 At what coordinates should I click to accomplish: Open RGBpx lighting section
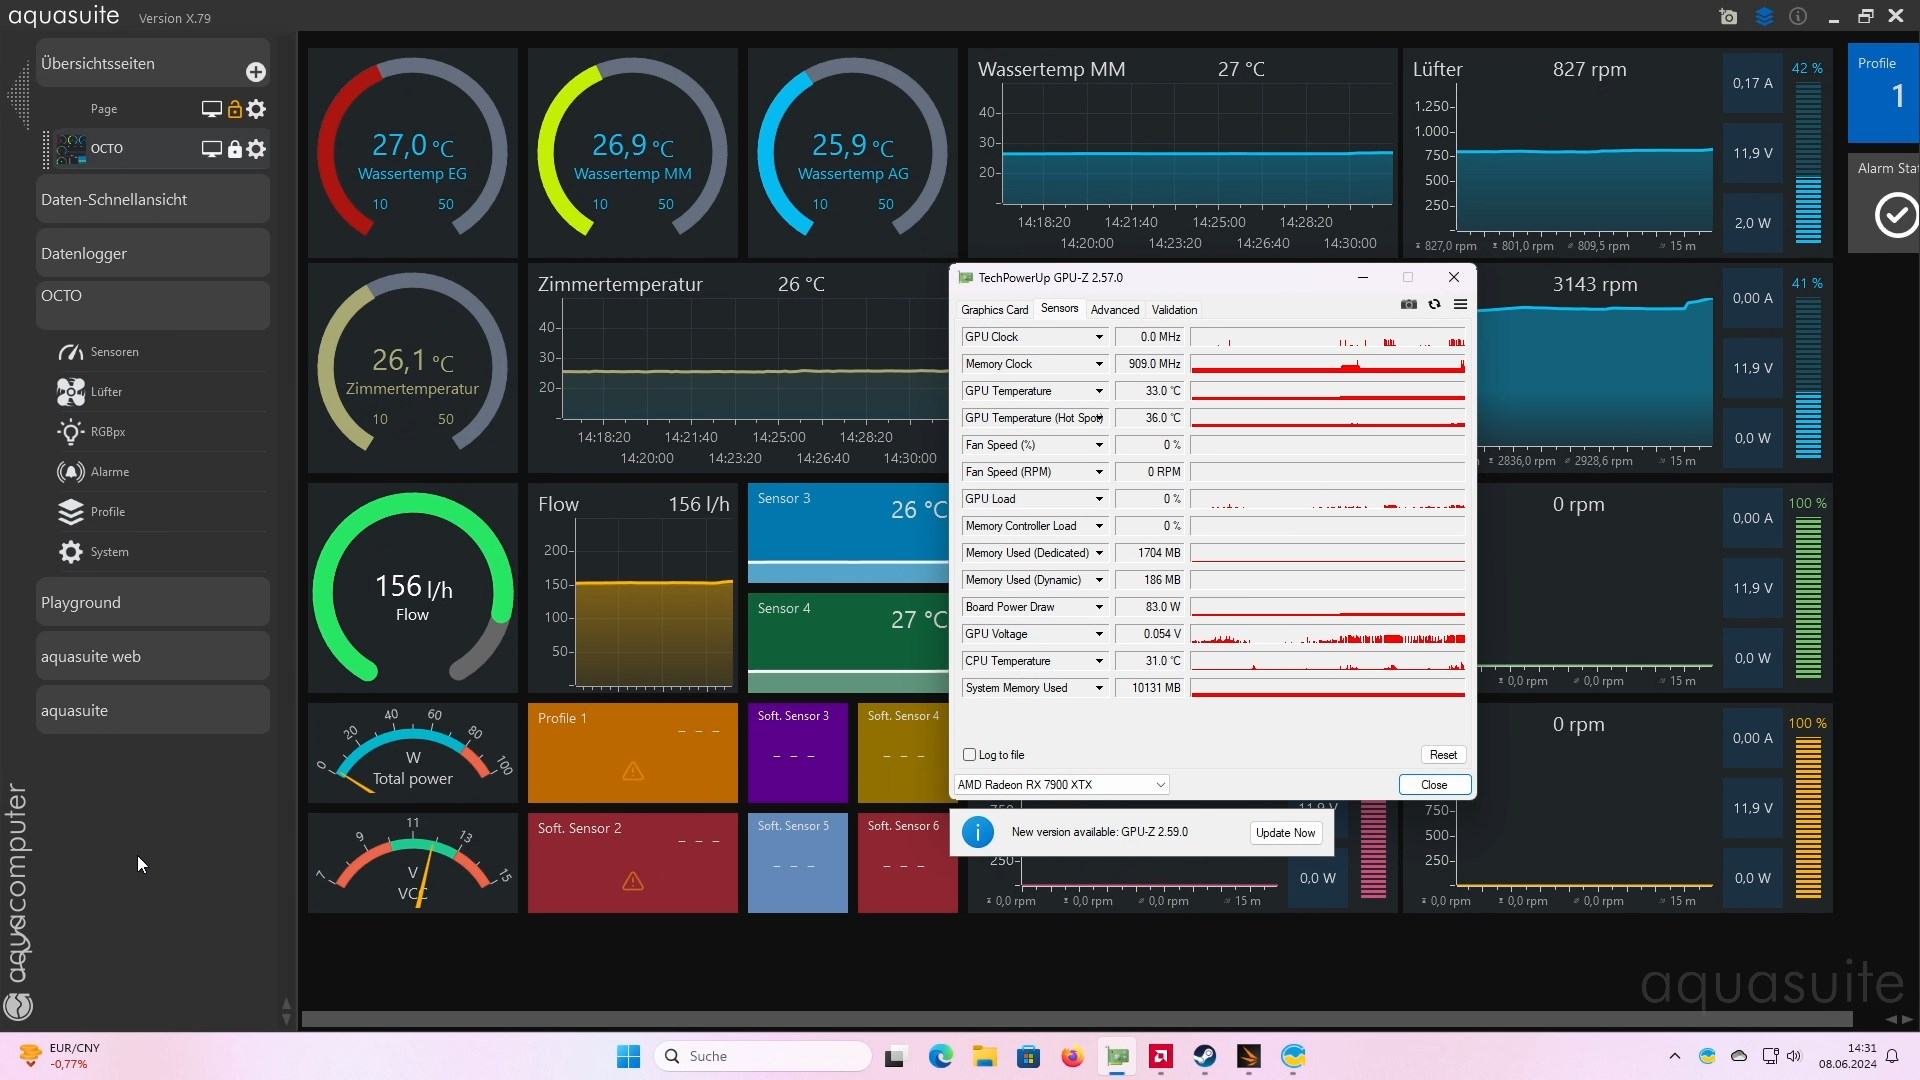[107, 432]
